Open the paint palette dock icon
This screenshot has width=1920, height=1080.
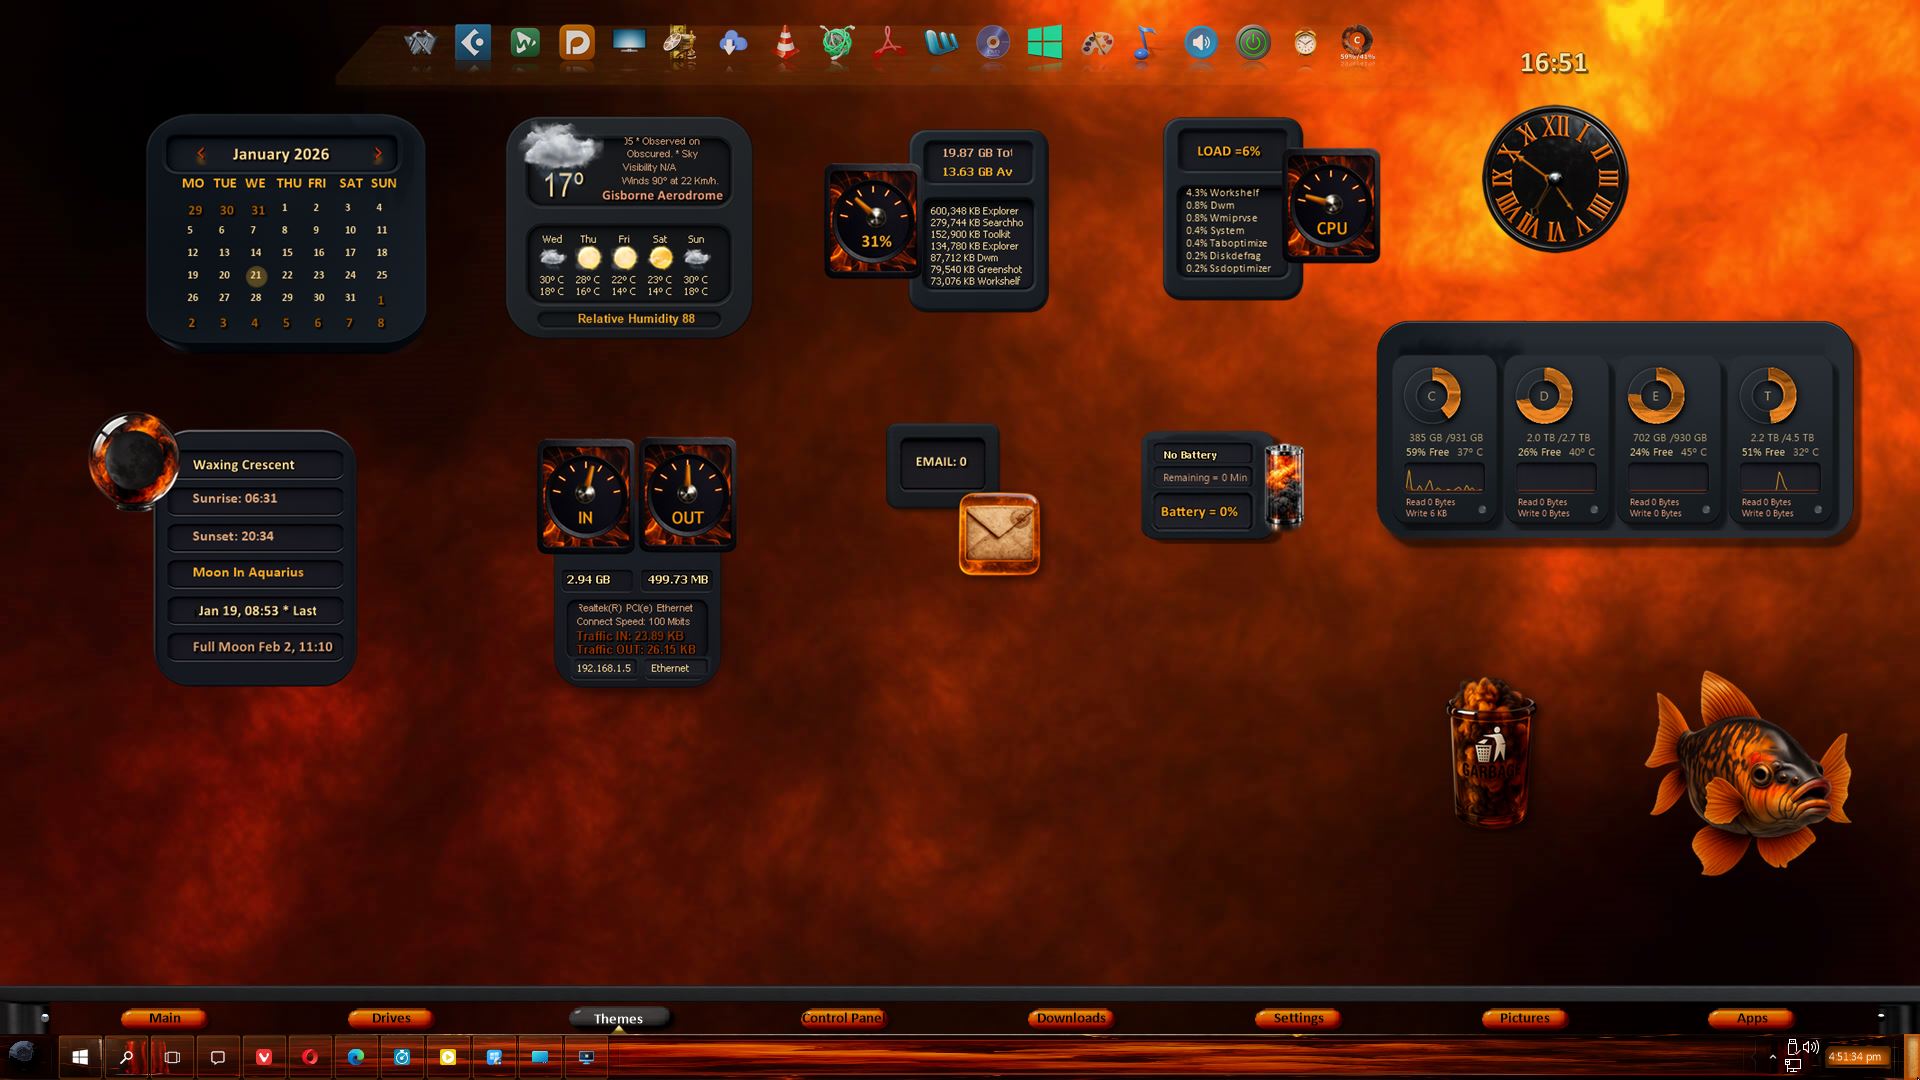[1097, 43]
